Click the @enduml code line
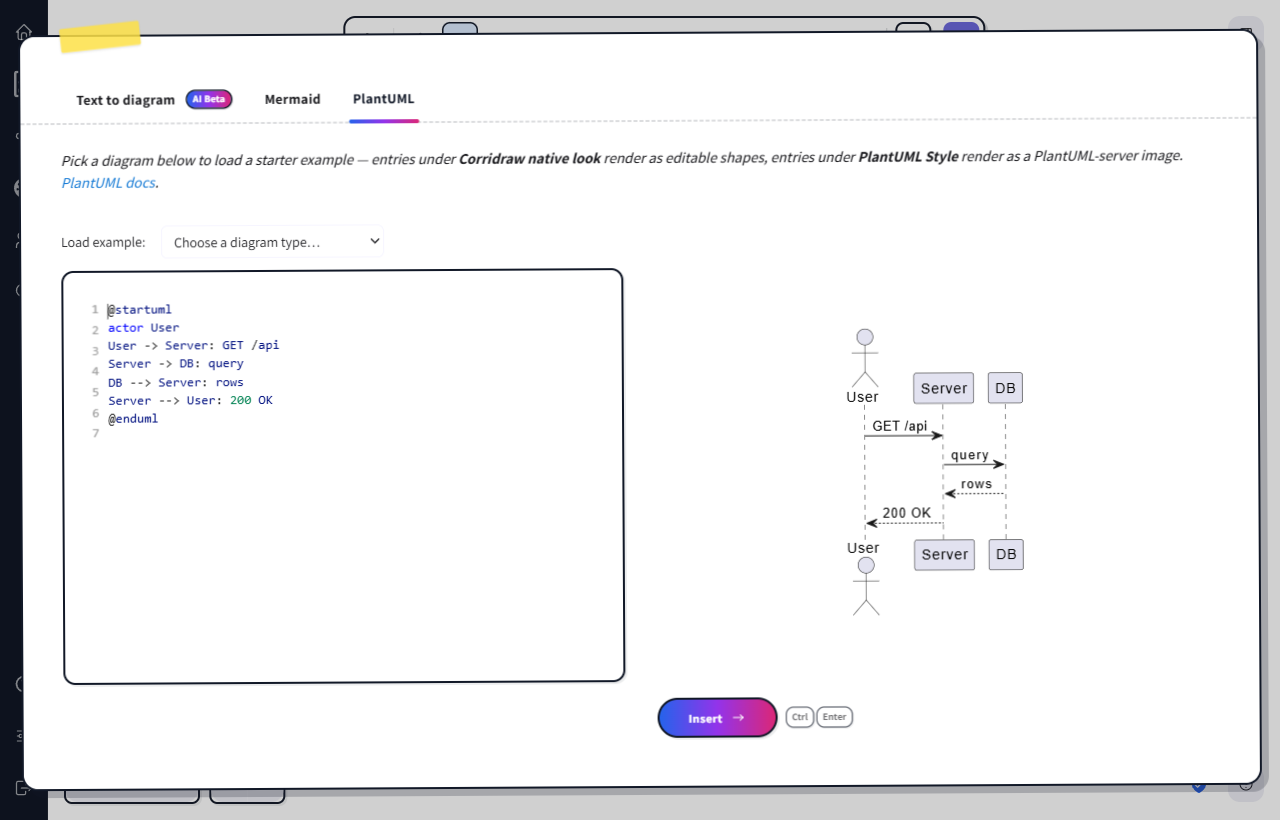Image resolution: width=1280 pixels, height=820 pixels. click(x=133, y=419)
